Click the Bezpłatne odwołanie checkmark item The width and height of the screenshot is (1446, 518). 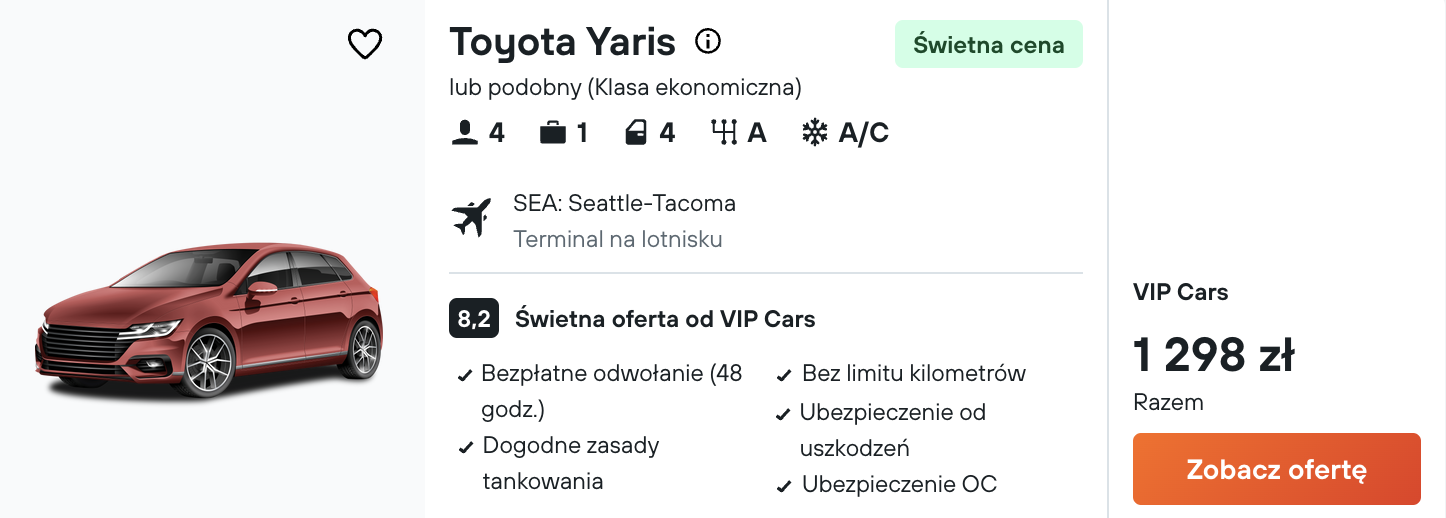pos(611,374)
